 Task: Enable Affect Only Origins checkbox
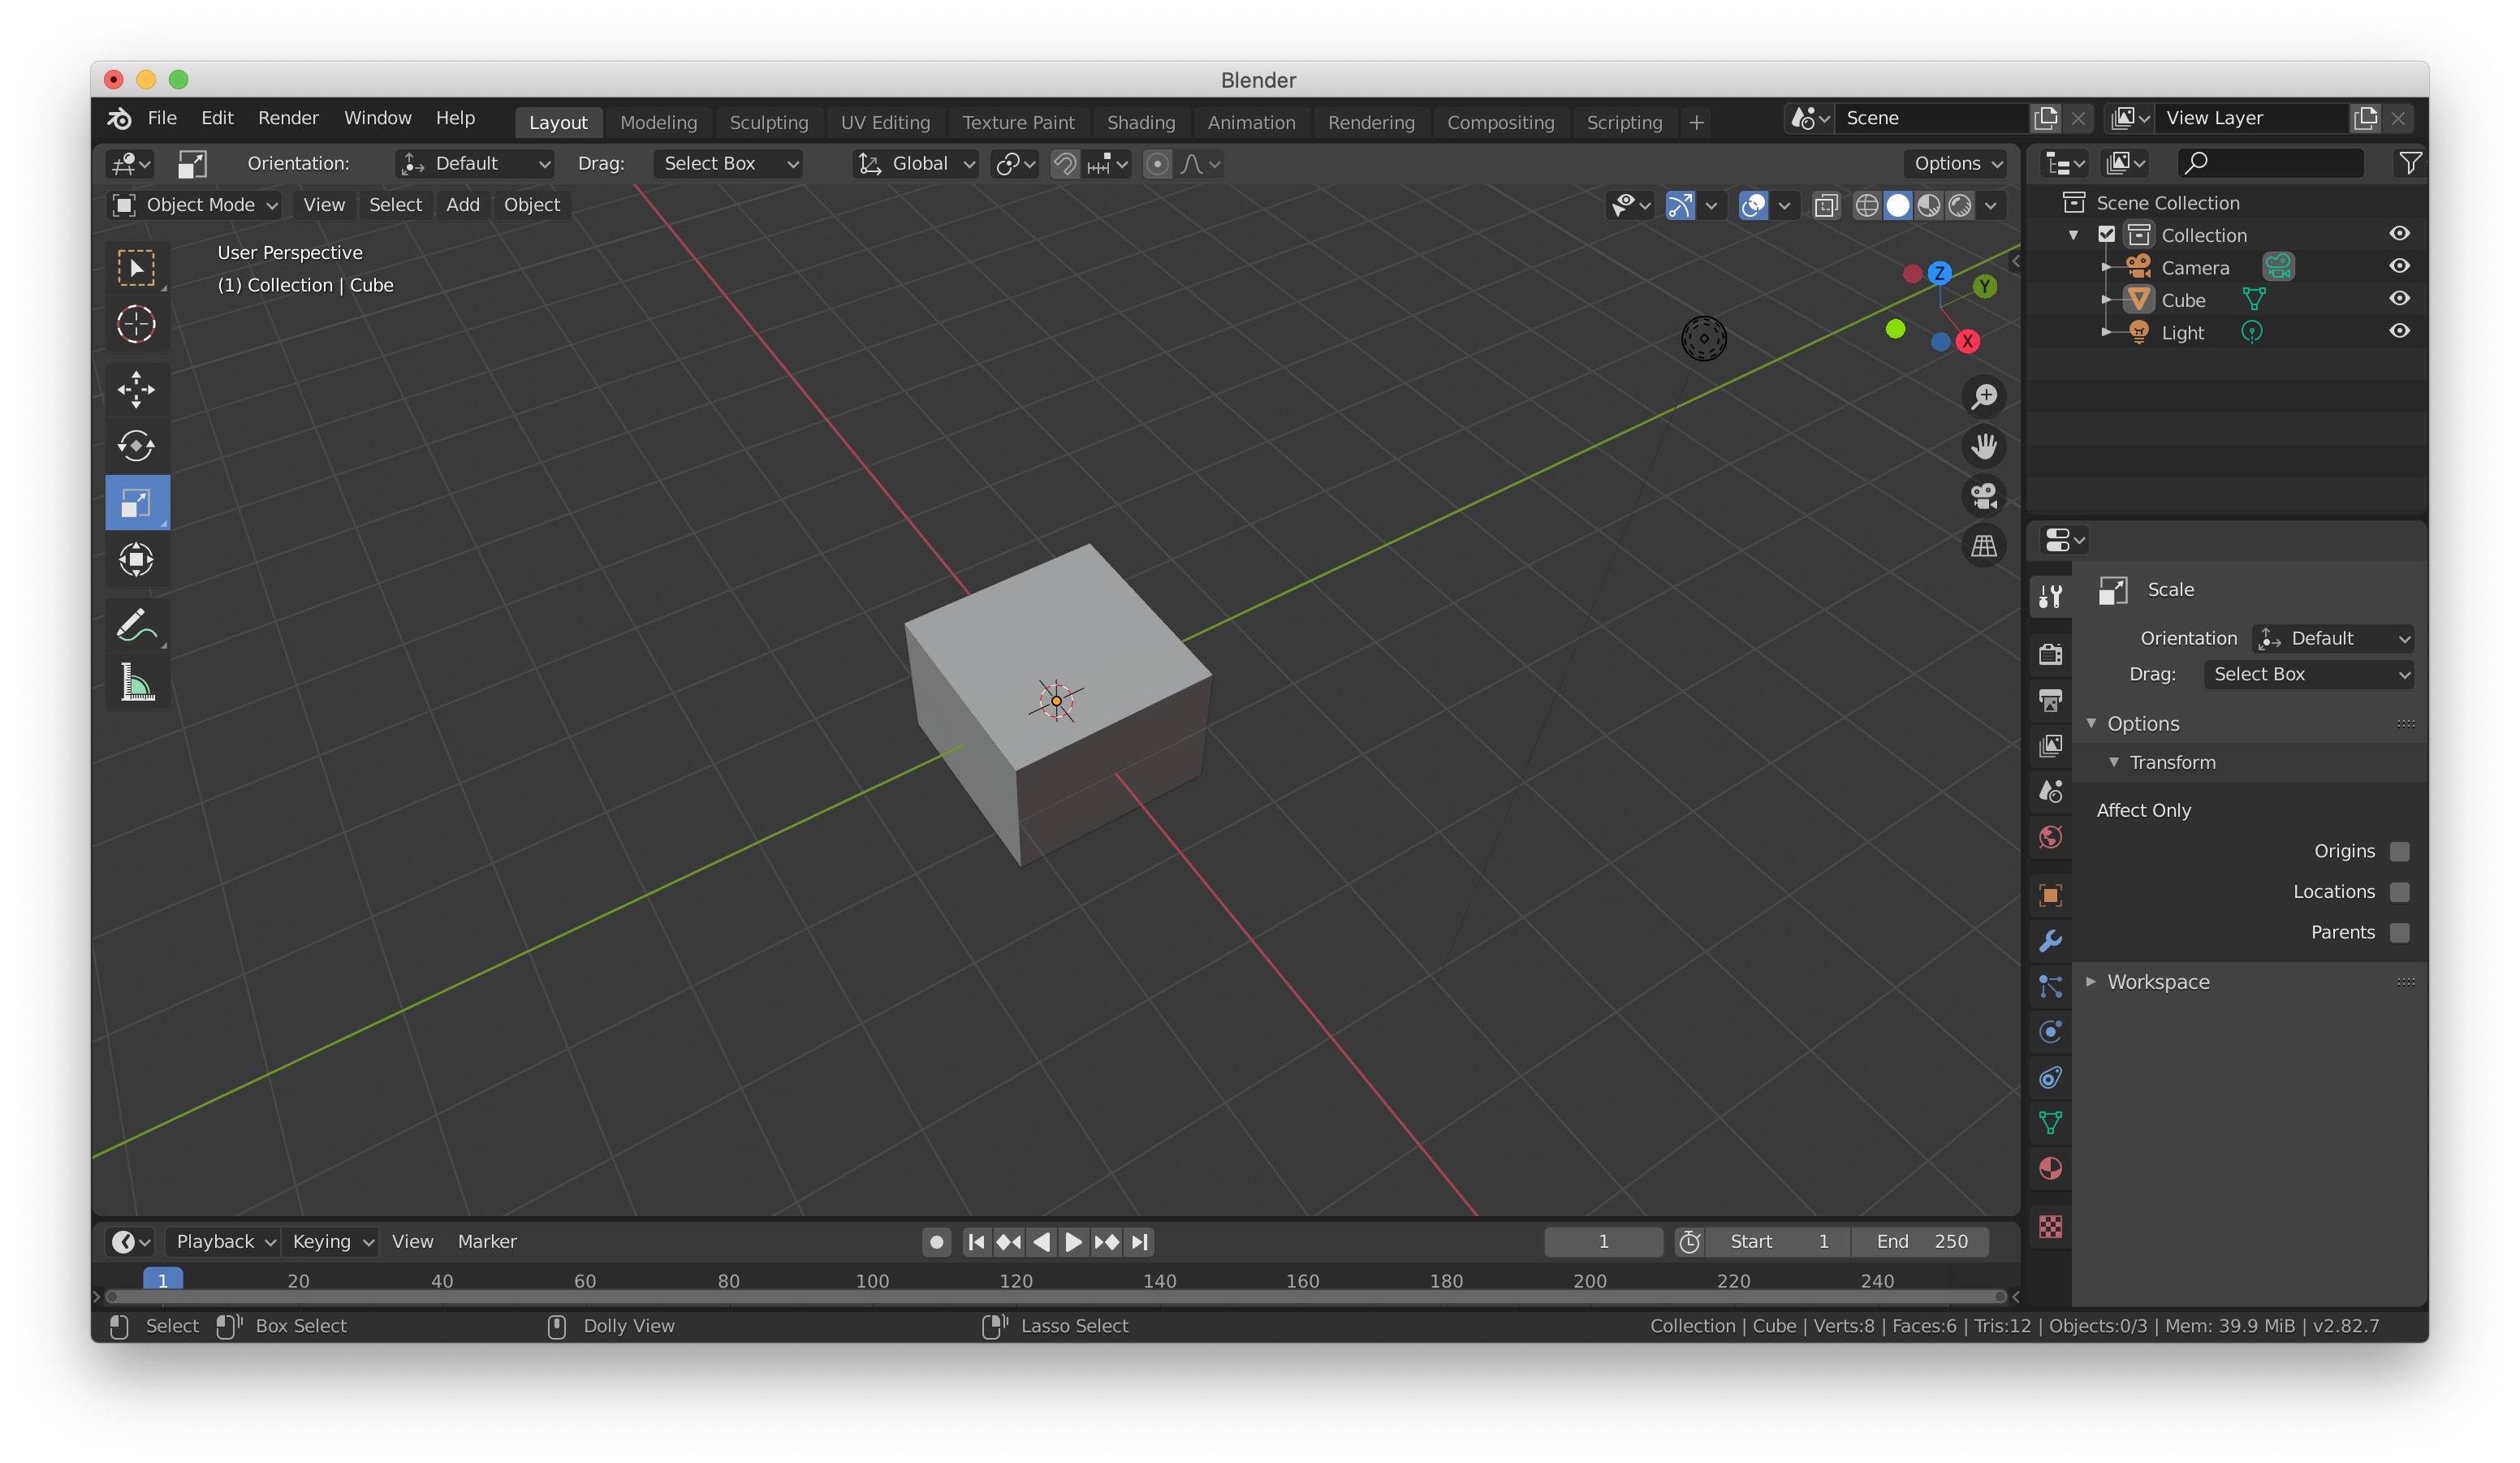click(x=2400, y=851)
